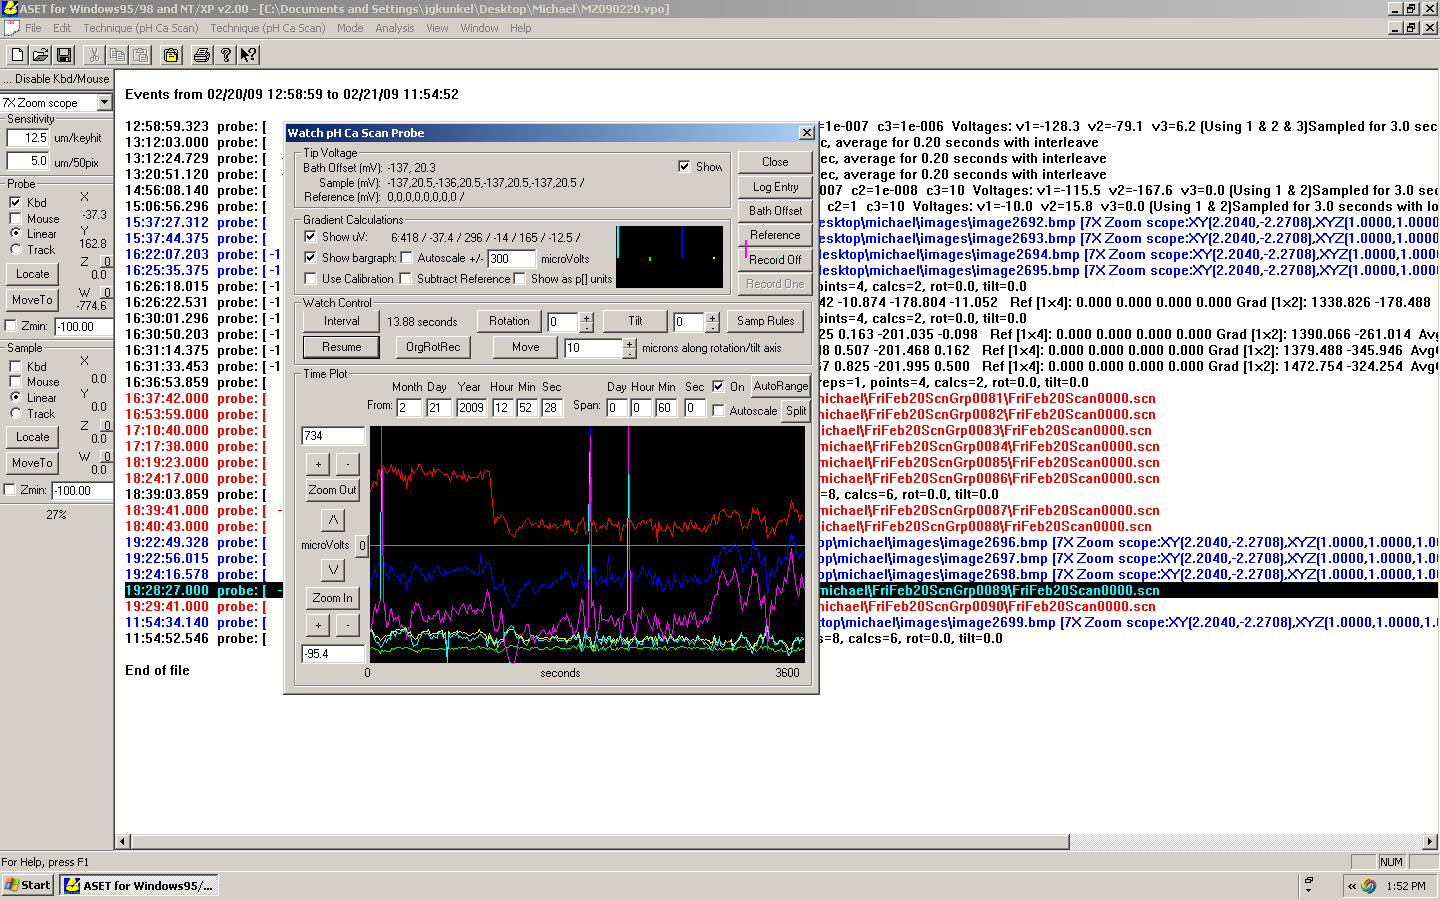Toggle the Show uV checkbox
The height and width of the screenshot is (900, 1440).
click(x=310, y=237)
